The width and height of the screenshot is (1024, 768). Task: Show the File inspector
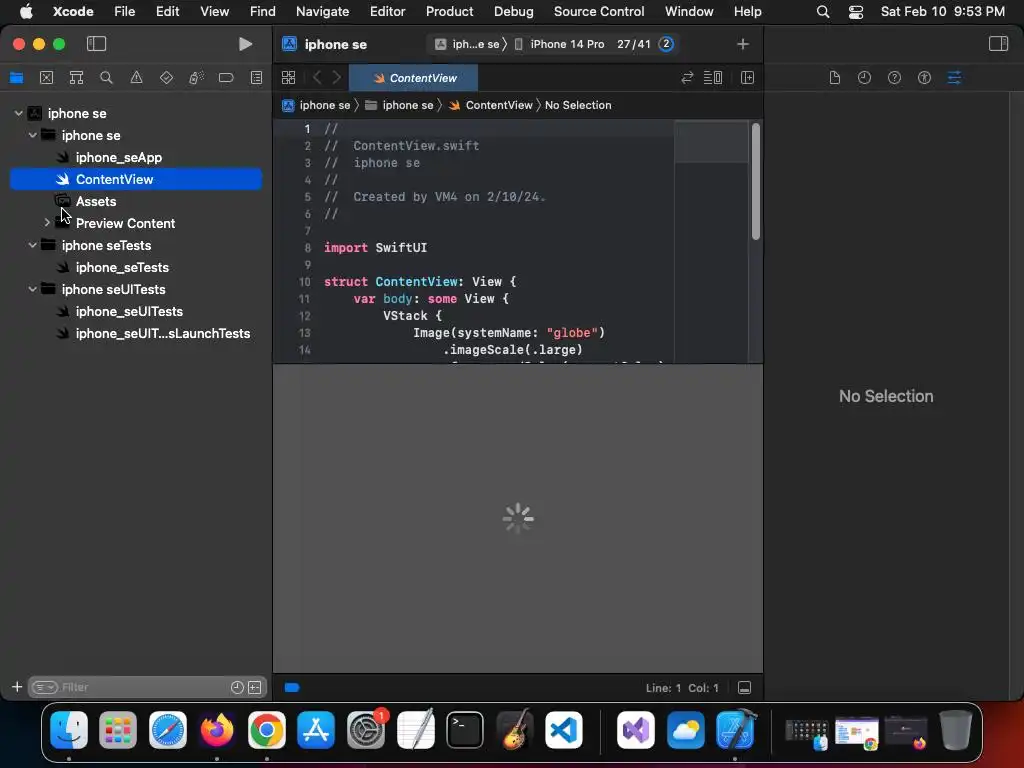(x=835, y=78)
